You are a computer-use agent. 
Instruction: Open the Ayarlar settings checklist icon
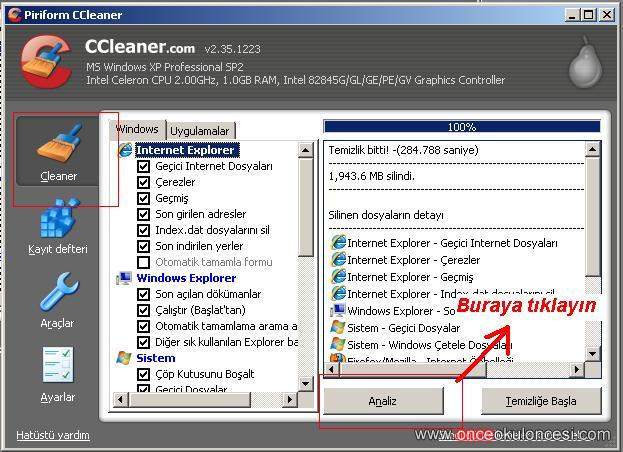(x=58, y=365)
